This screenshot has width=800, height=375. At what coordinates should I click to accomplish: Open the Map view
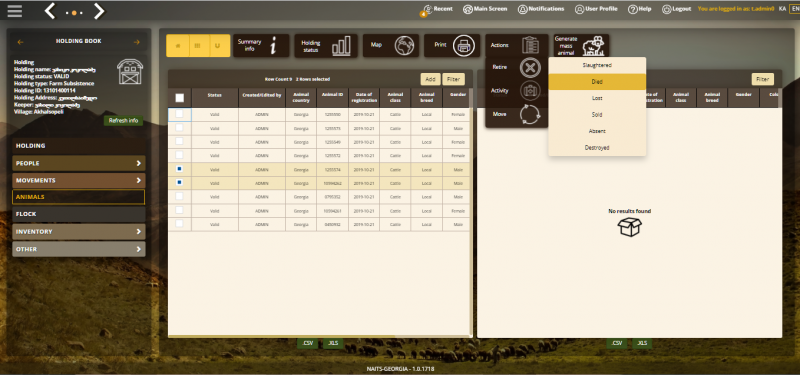pos(391,45)
